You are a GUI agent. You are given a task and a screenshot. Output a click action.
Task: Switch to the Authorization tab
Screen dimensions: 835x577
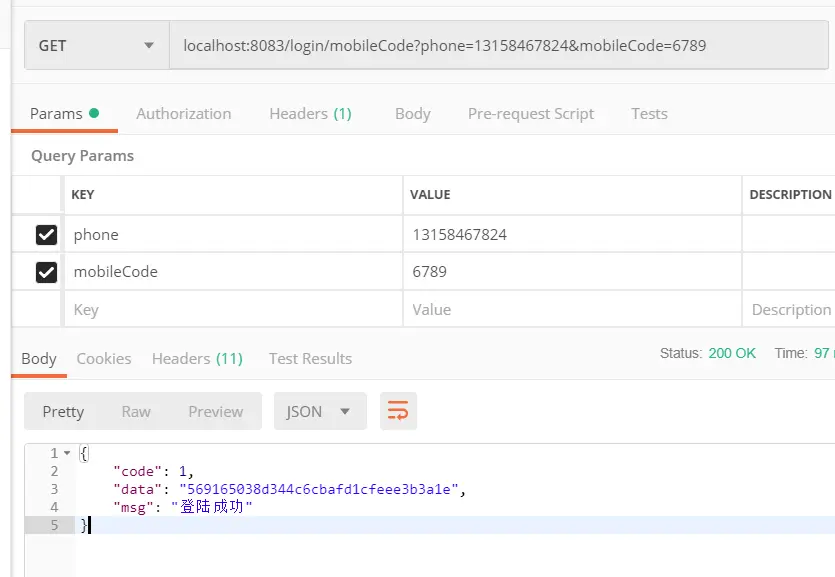(183, 114)
